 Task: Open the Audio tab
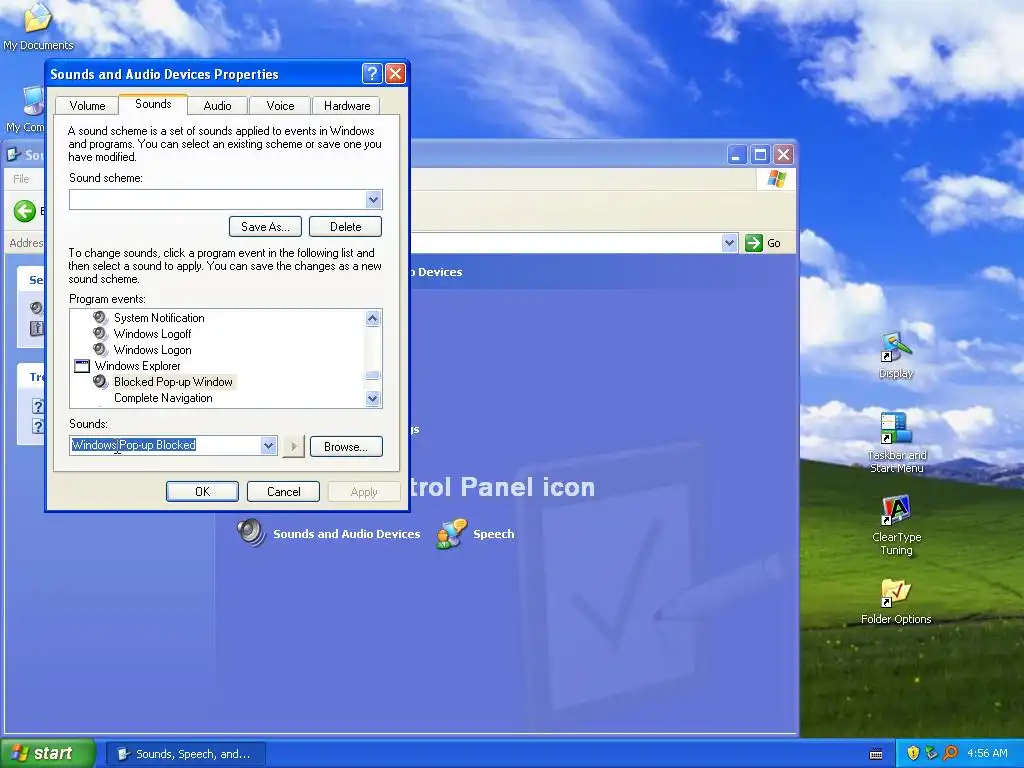[217, 106]
